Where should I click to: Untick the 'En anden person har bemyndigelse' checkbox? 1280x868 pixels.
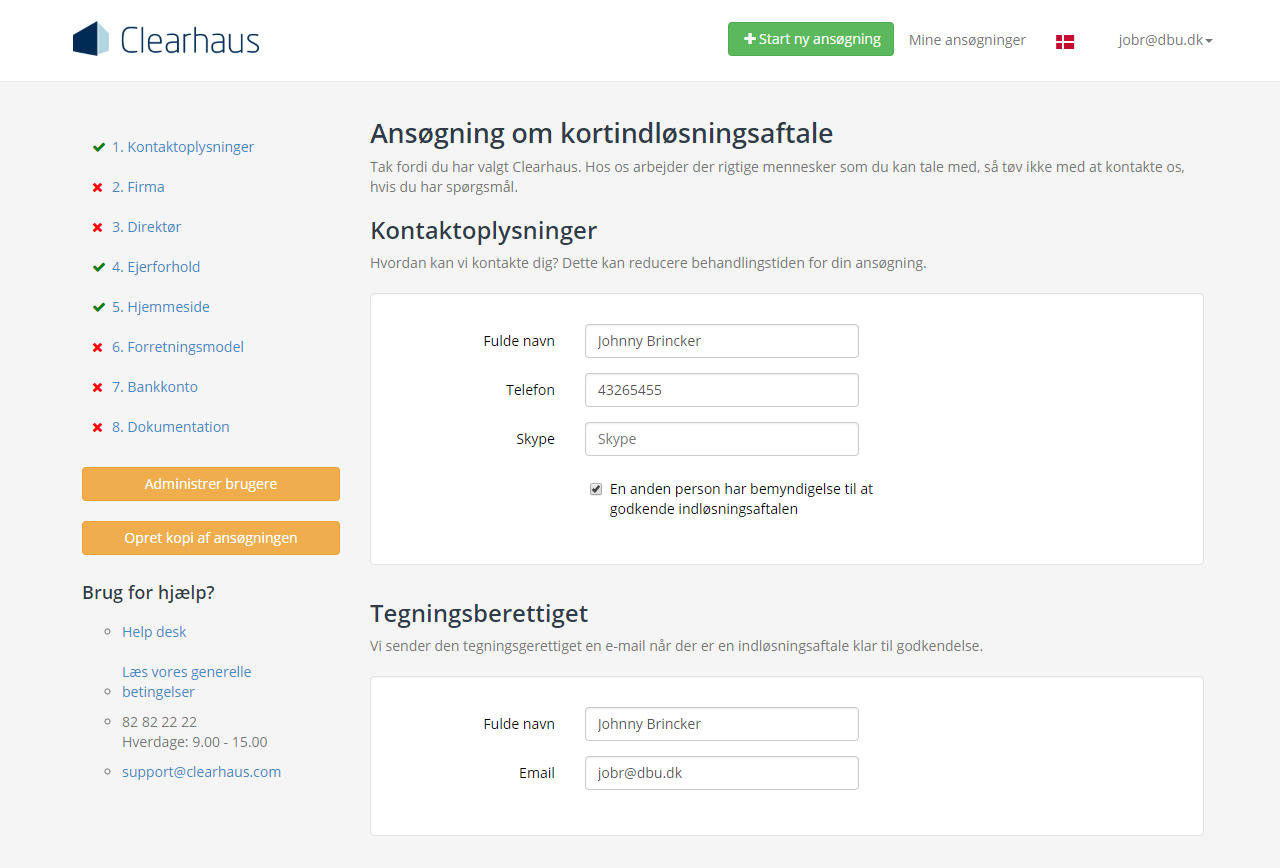click(x=596, y=489)
